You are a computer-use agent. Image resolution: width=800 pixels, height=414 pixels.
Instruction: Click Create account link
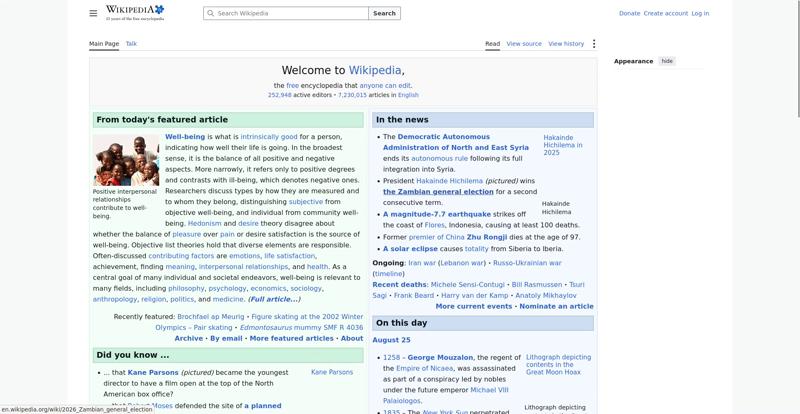pyautogui.click(x=665, y=13)
